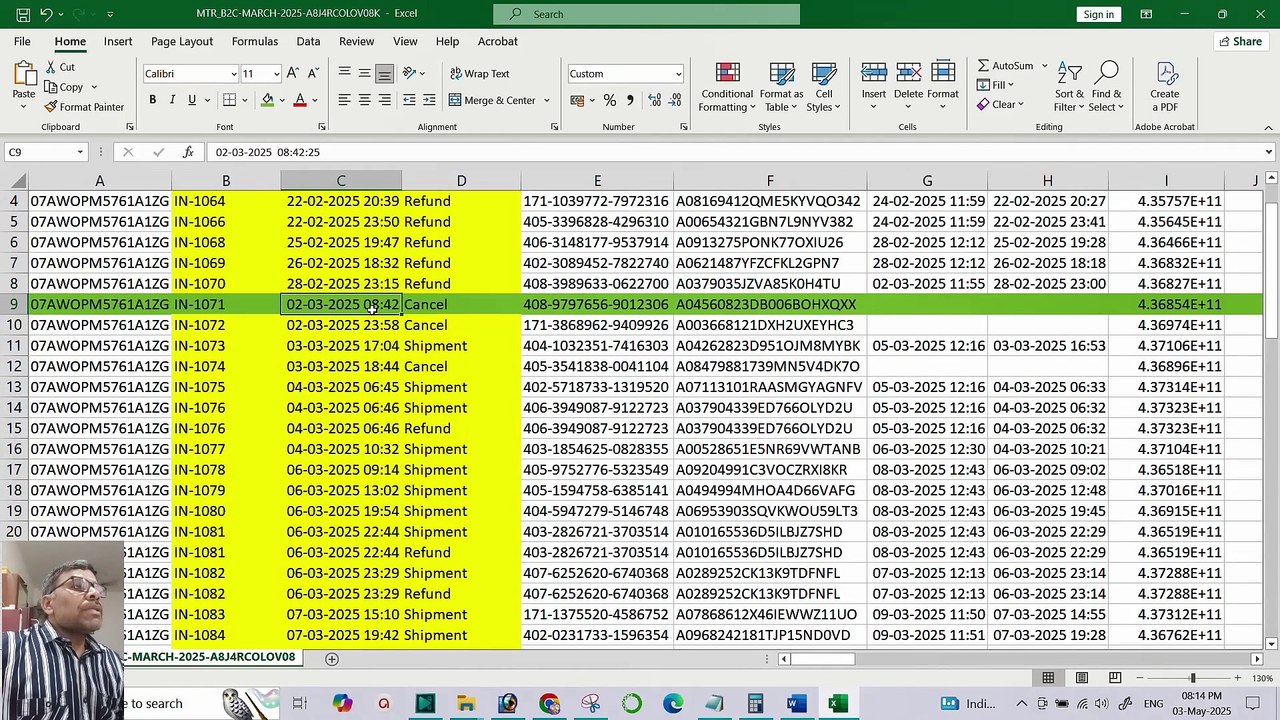Select column F header
1280x720 pixels.
pyautogui.click(x=770, y=180)
